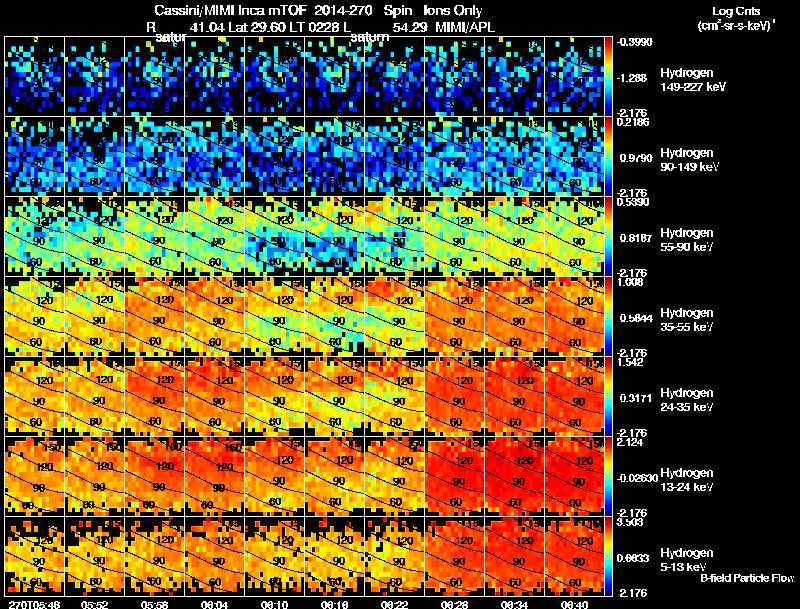The height and width of the screenshot is (609, 800).
Task: Click the 06:34 panel in the 13-24 keV row
Action: tap(514, 476)
